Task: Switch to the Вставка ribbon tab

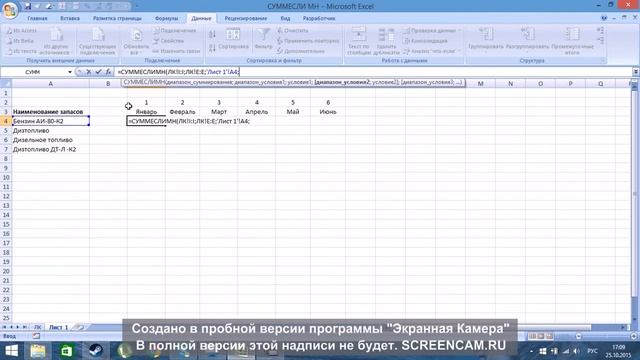Action: (x=70, y=18)
